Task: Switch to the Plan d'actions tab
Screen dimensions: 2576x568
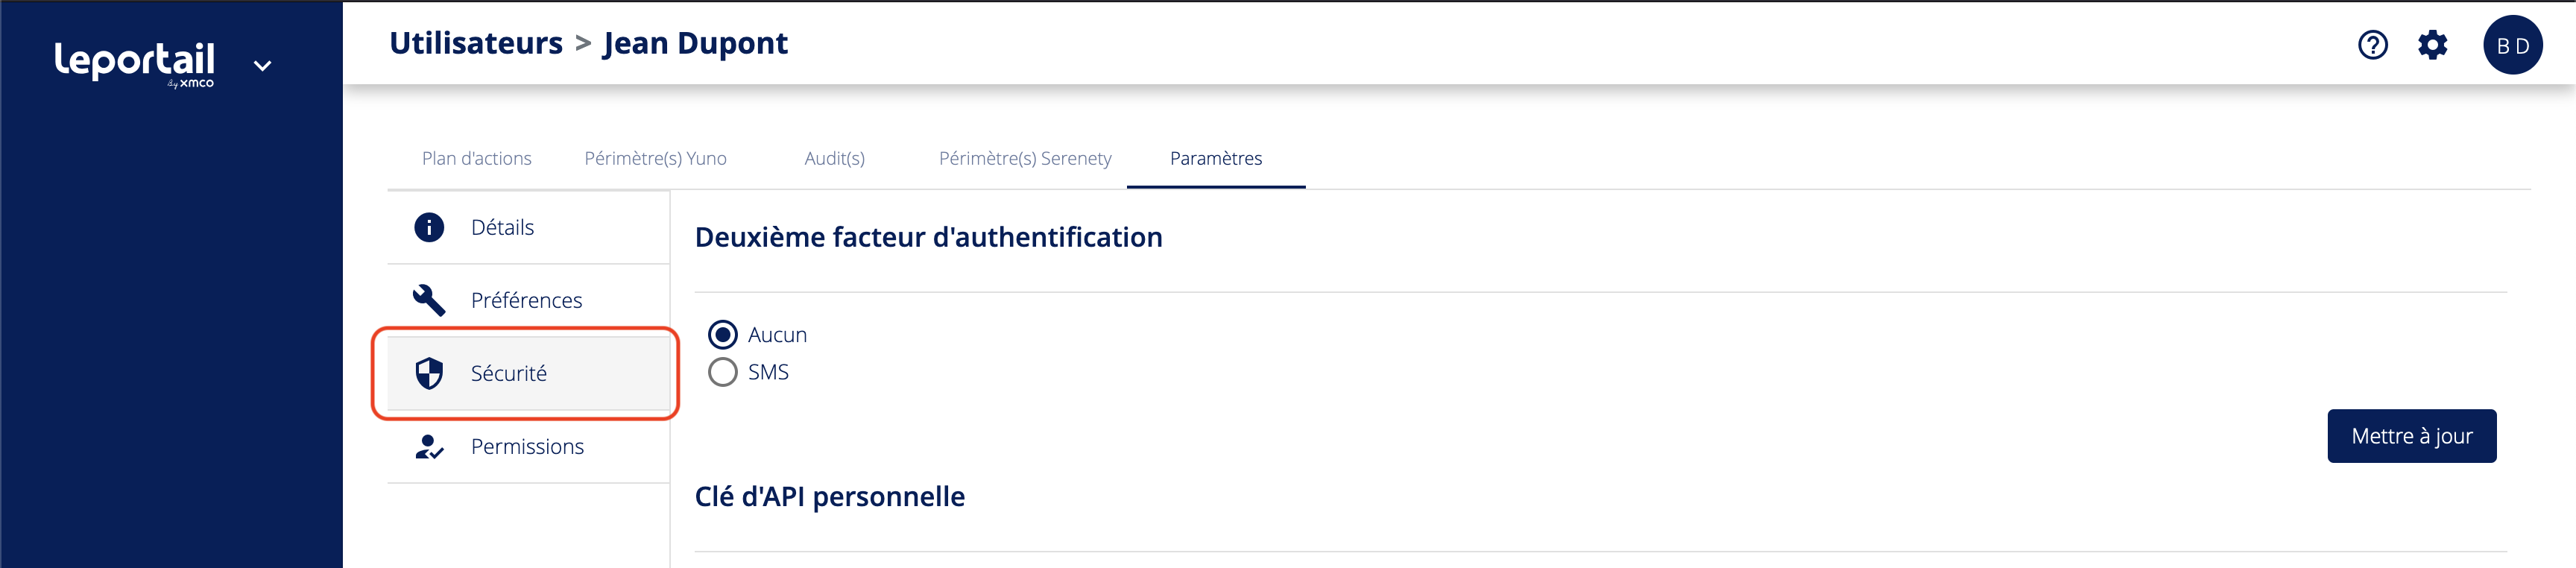Action: click(476, 158)
